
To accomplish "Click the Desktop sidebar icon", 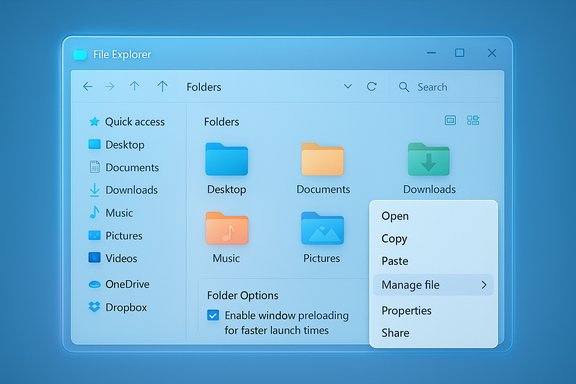I will (94, 144).
